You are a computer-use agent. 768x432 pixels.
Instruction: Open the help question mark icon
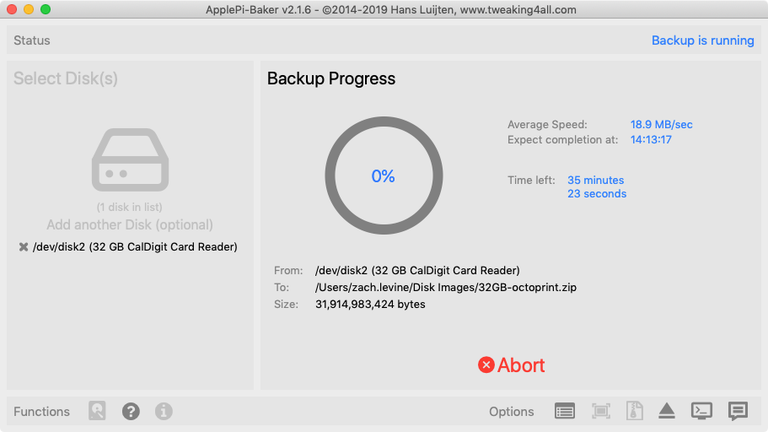coord(131,411)
